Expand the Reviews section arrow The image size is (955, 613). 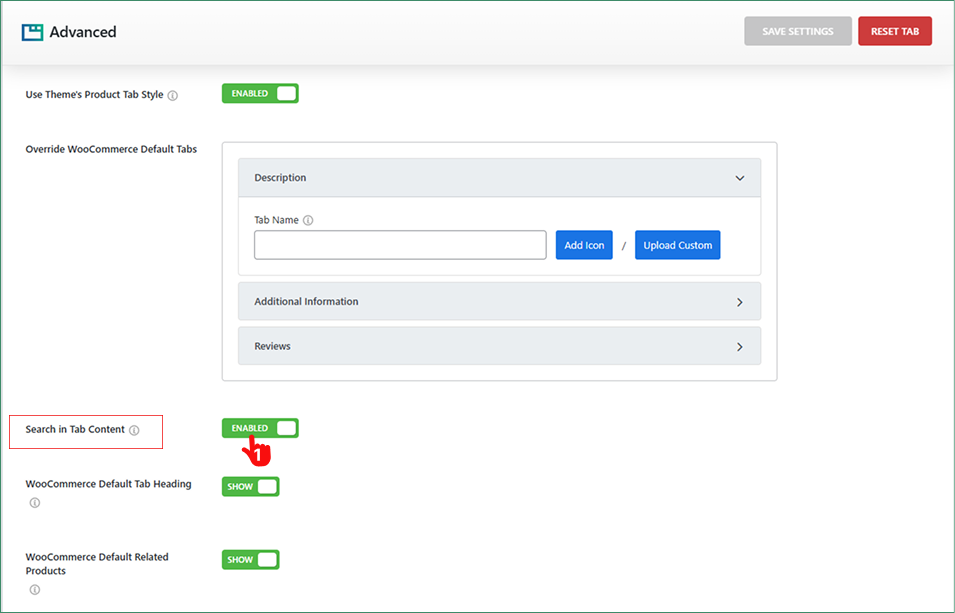coord(740,347)
